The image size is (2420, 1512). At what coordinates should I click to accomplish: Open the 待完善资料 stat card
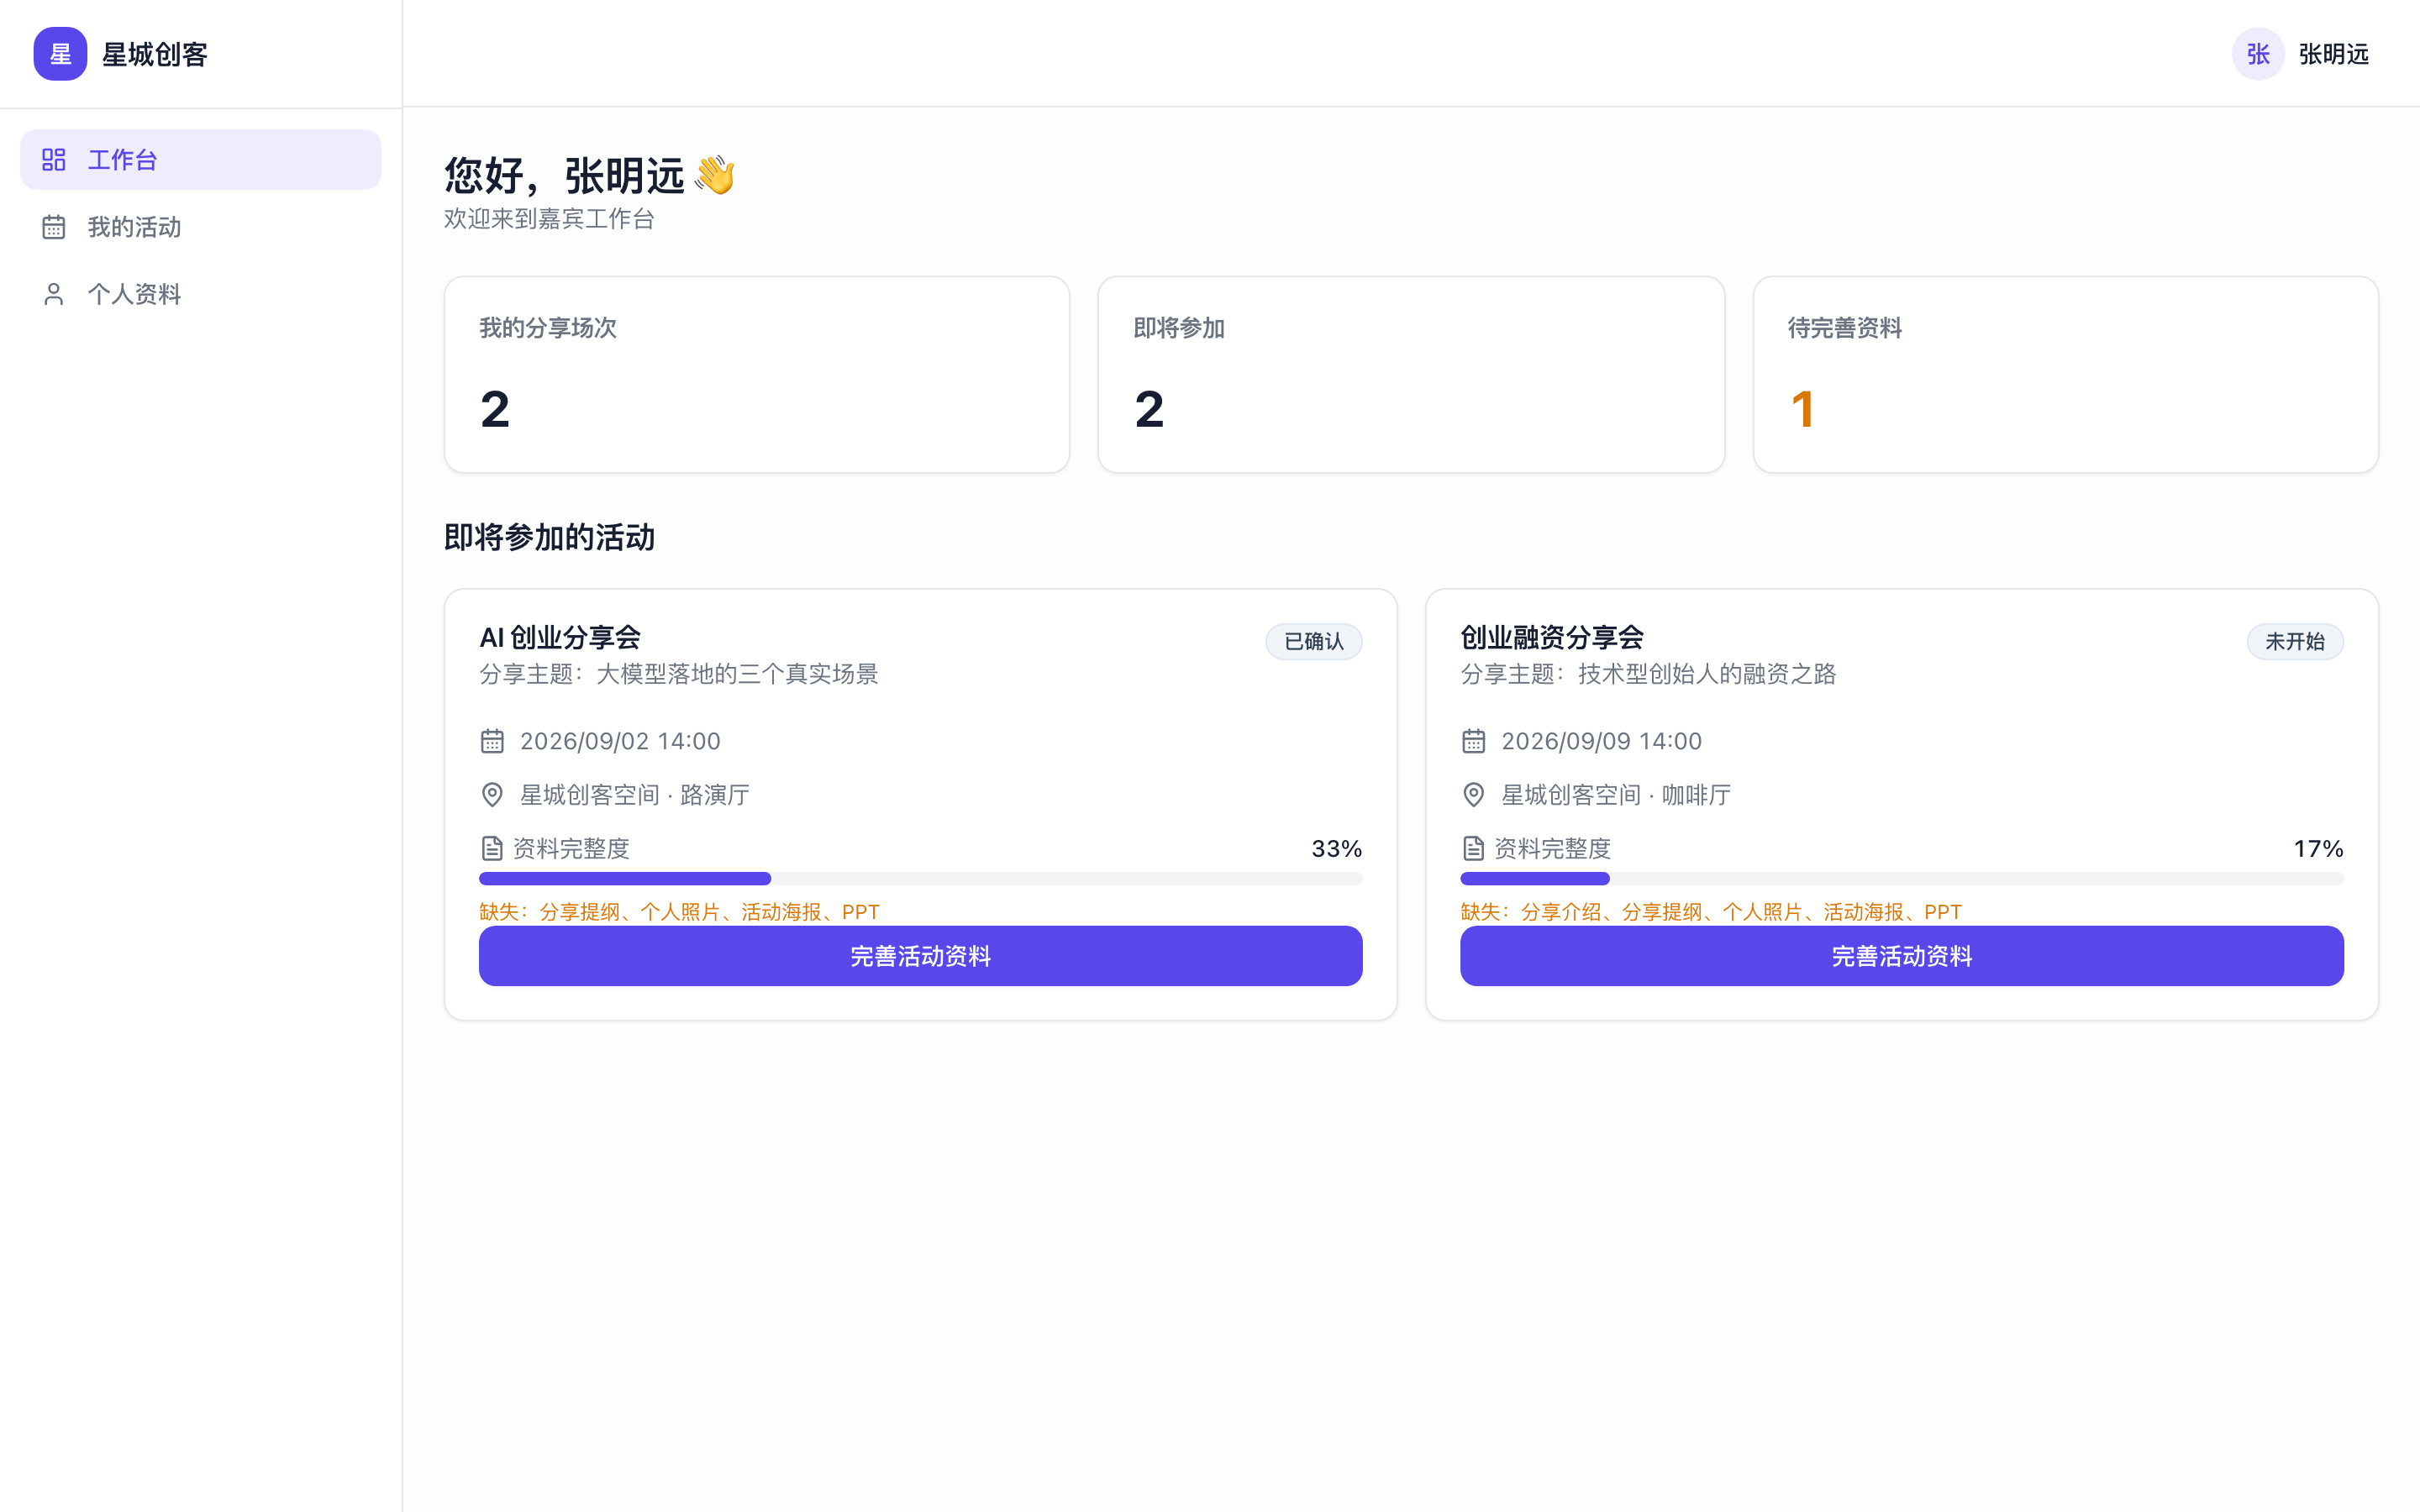tap(2065, 374)
